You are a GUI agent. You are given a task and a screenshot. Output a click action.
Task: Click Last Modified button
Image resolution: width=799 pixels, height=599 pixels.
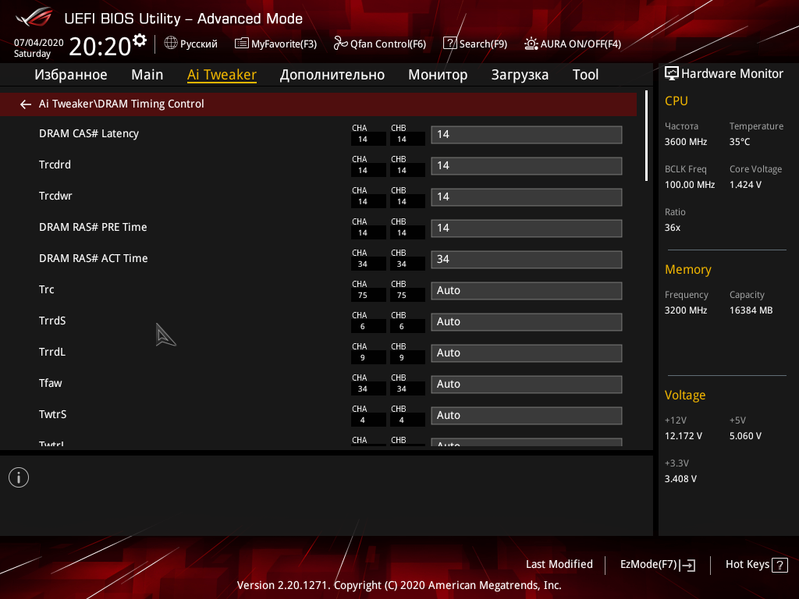click(x=559, y=564)
